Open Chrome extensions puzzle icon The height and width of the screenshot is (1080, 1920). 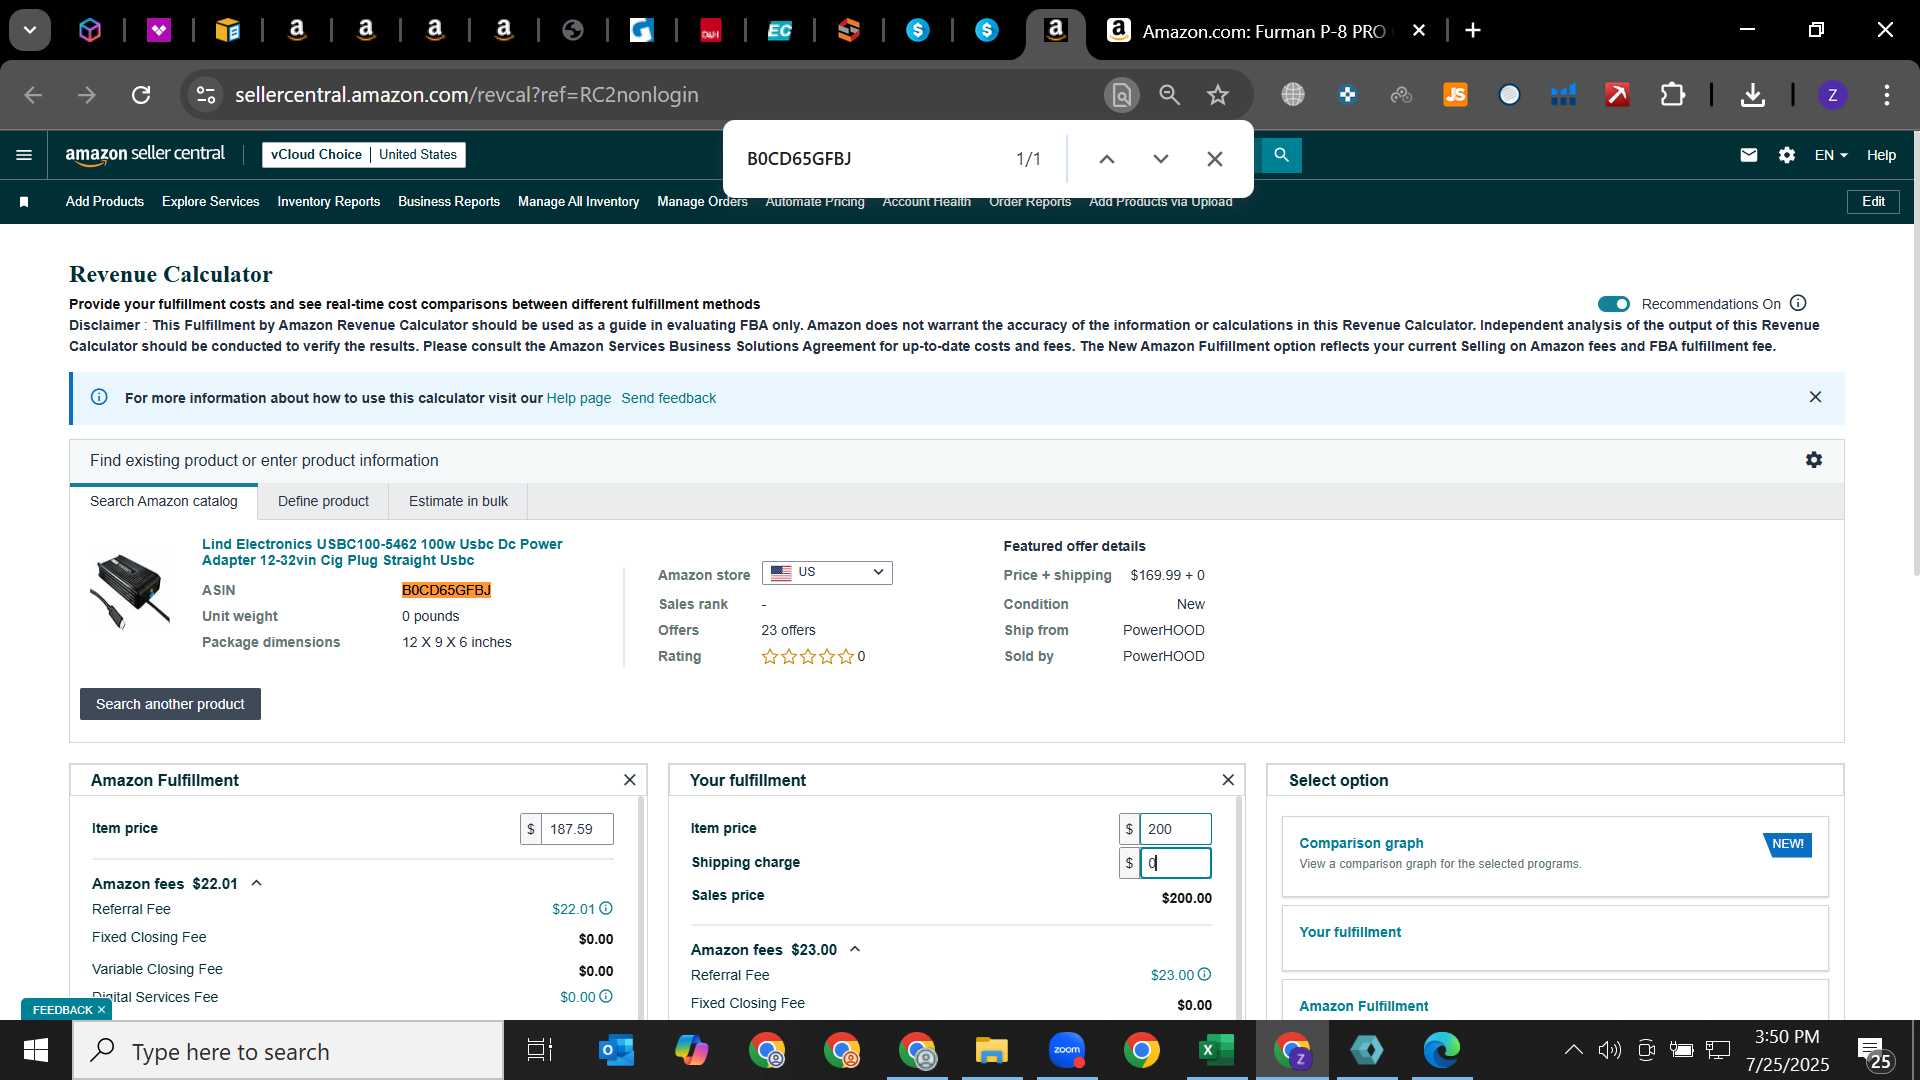[1672, 95]
